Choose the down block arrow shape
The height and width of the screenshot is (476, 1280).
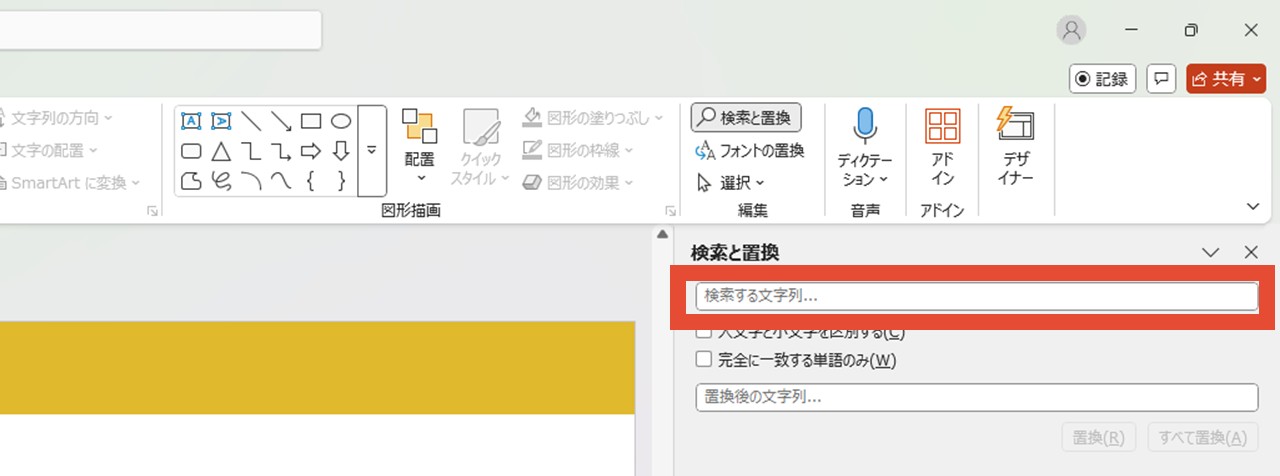point(341,151)
